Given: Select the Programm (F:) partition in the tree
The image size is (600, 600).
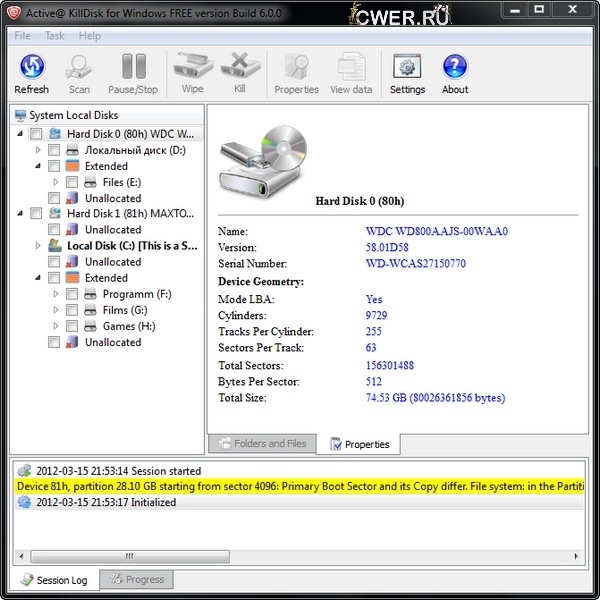Looking at the screenshot, I should pyautogui.click(x=136, y=294).
